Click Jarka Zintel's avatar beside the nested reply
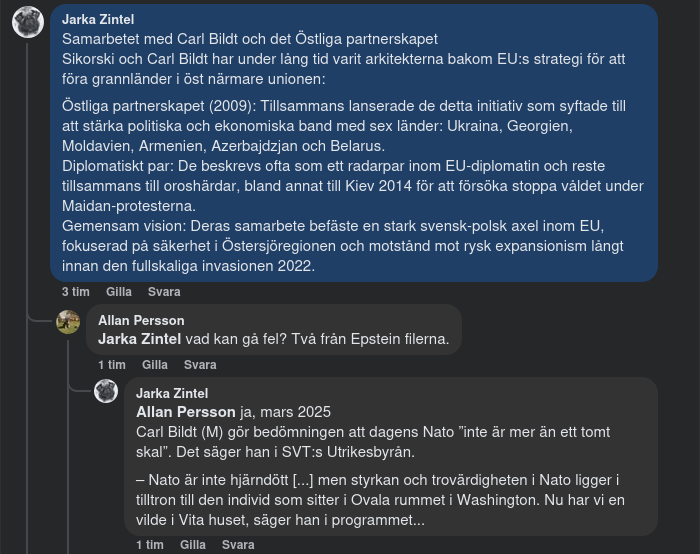 point(106,391)
